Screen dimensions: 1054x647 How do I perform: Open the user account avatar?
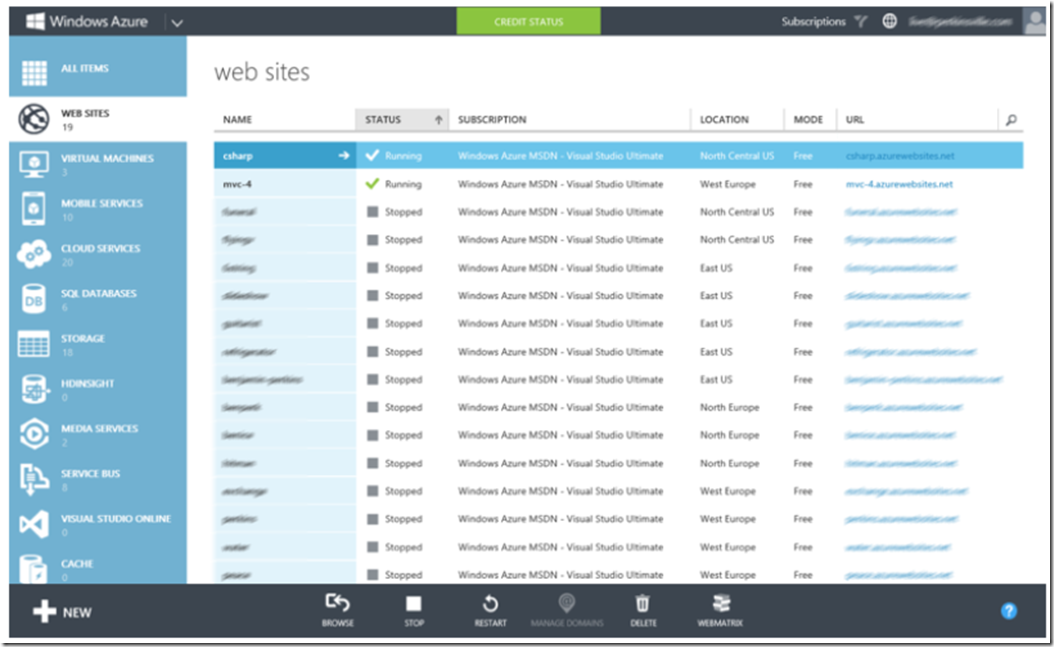tap(1034, 21)
